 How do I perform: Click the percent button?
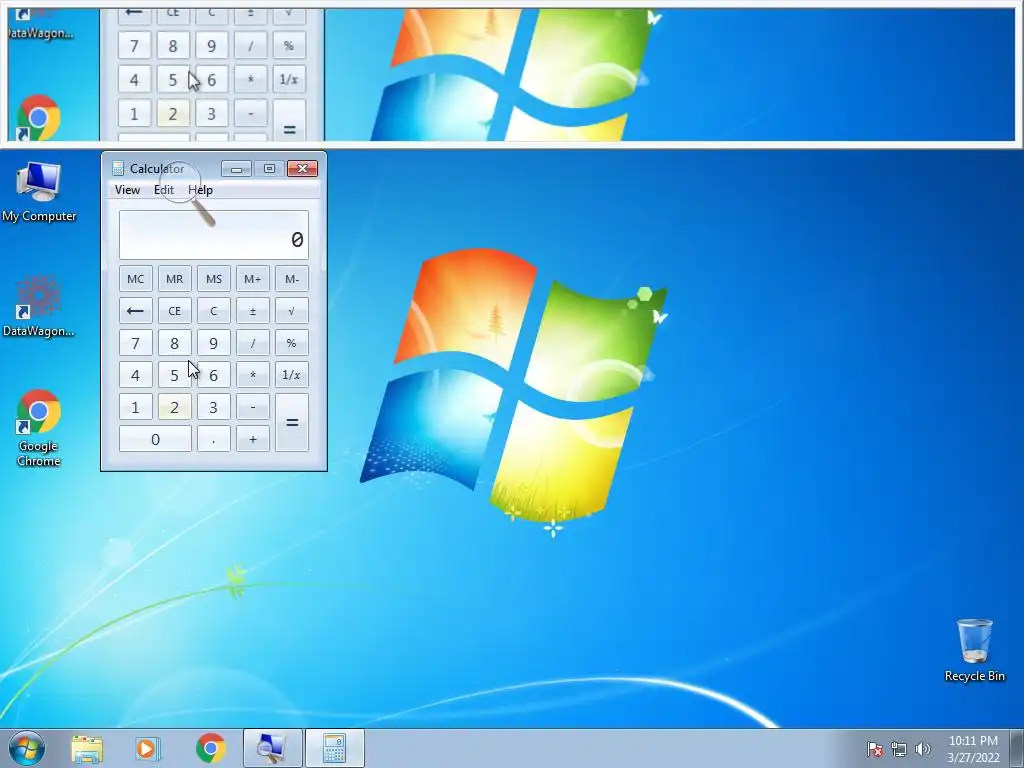pos(292,343)
